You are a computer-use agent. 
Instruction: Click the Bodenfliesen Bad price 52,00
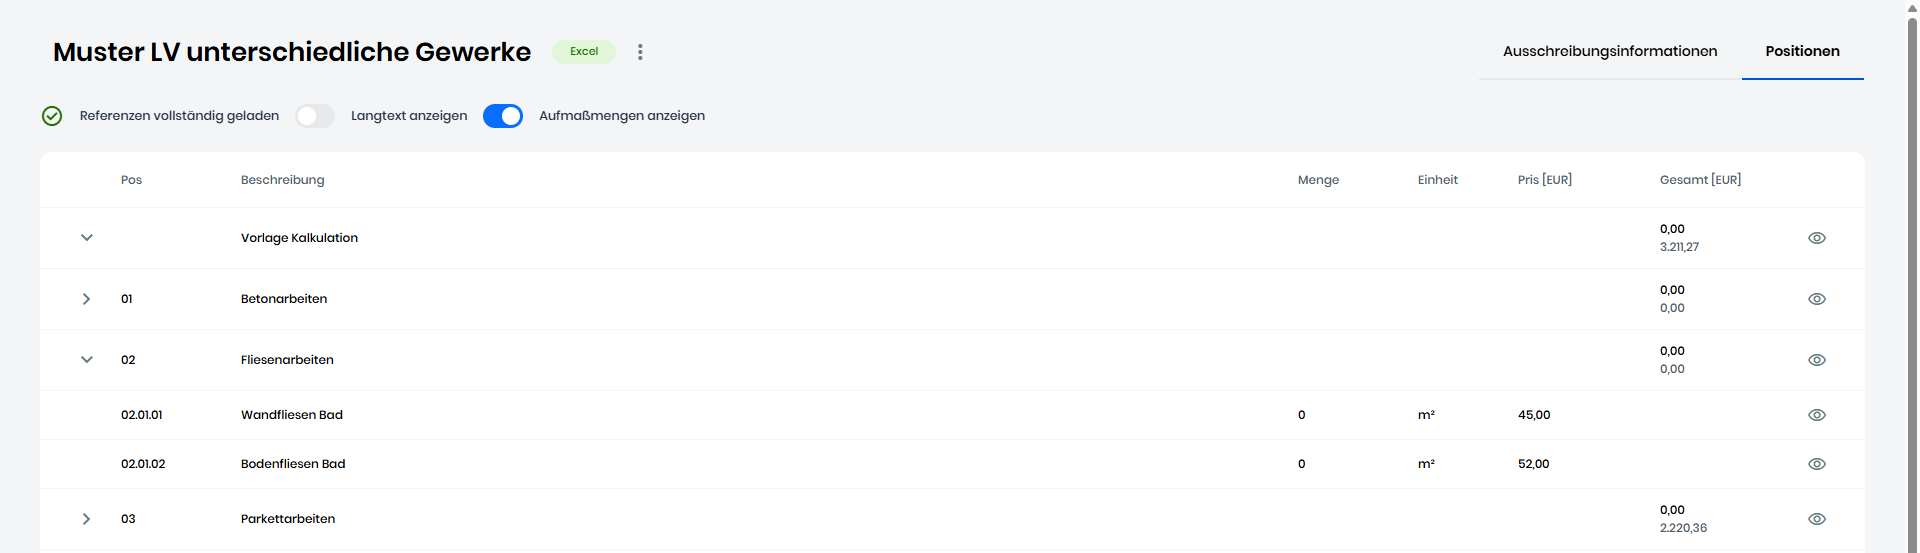coord(1533,464)
